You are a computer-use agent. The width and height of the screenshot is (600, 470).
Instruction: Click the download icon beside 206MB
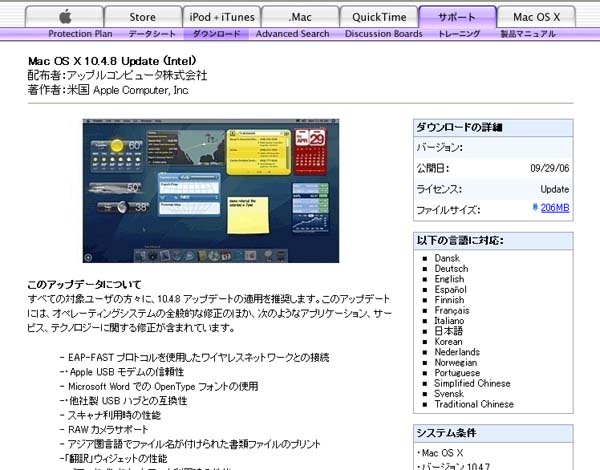click(x=535, y=207)
